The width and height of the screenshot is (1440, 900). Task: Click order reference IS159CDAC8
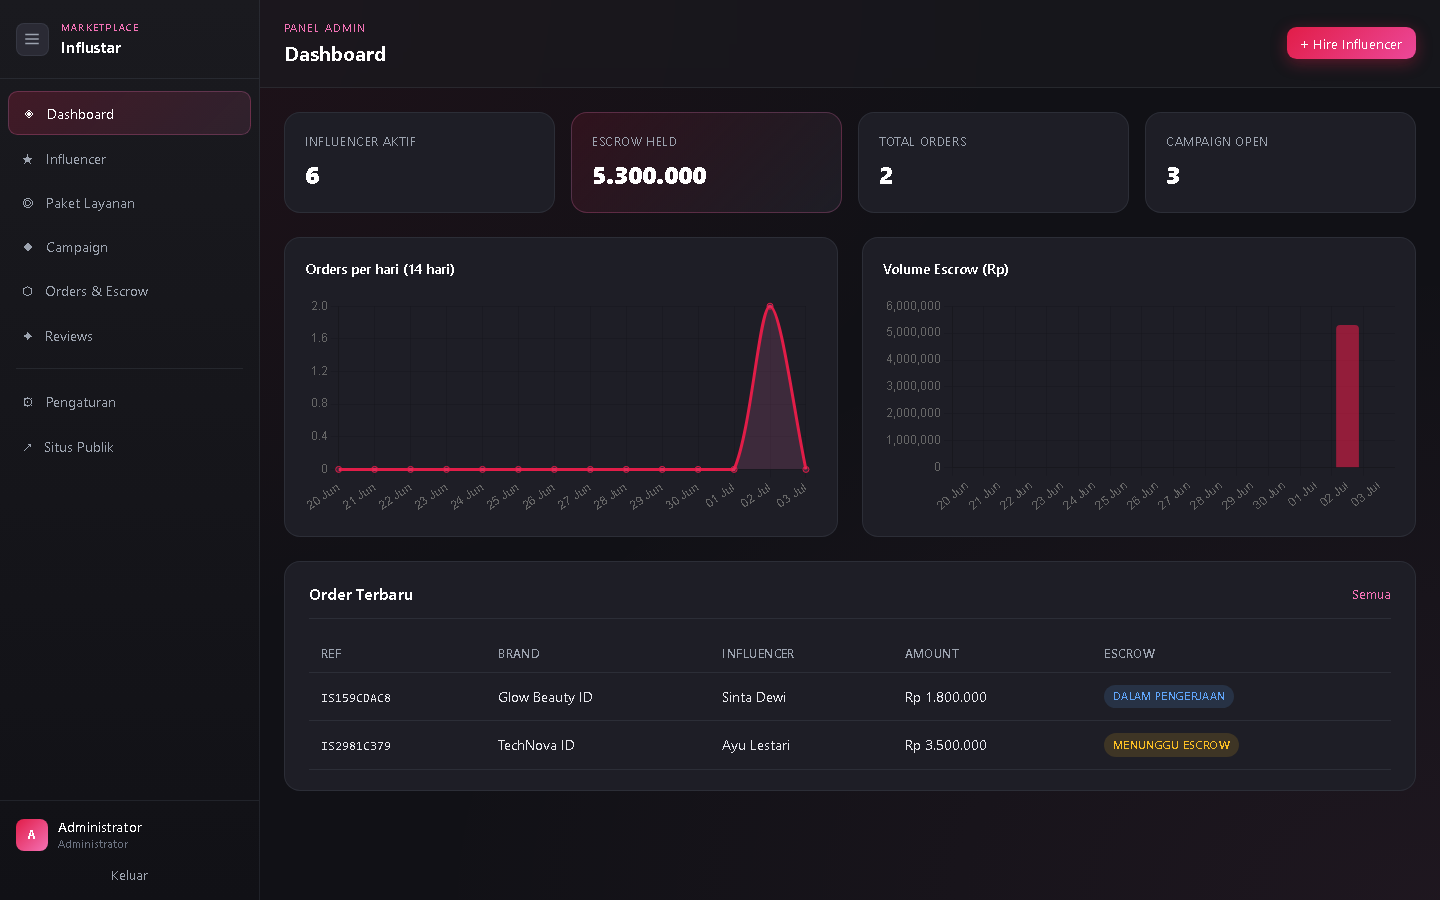356,698
